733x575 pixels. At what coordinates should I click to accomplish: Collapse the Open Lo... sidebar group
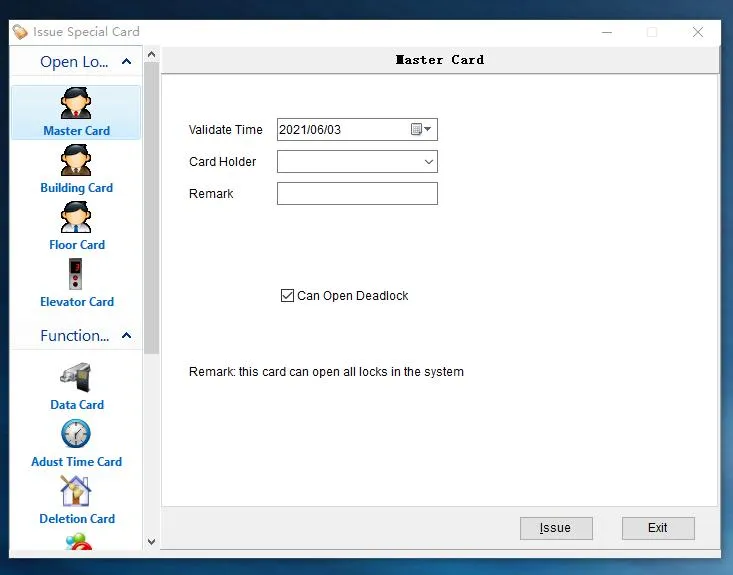[126, 62]
